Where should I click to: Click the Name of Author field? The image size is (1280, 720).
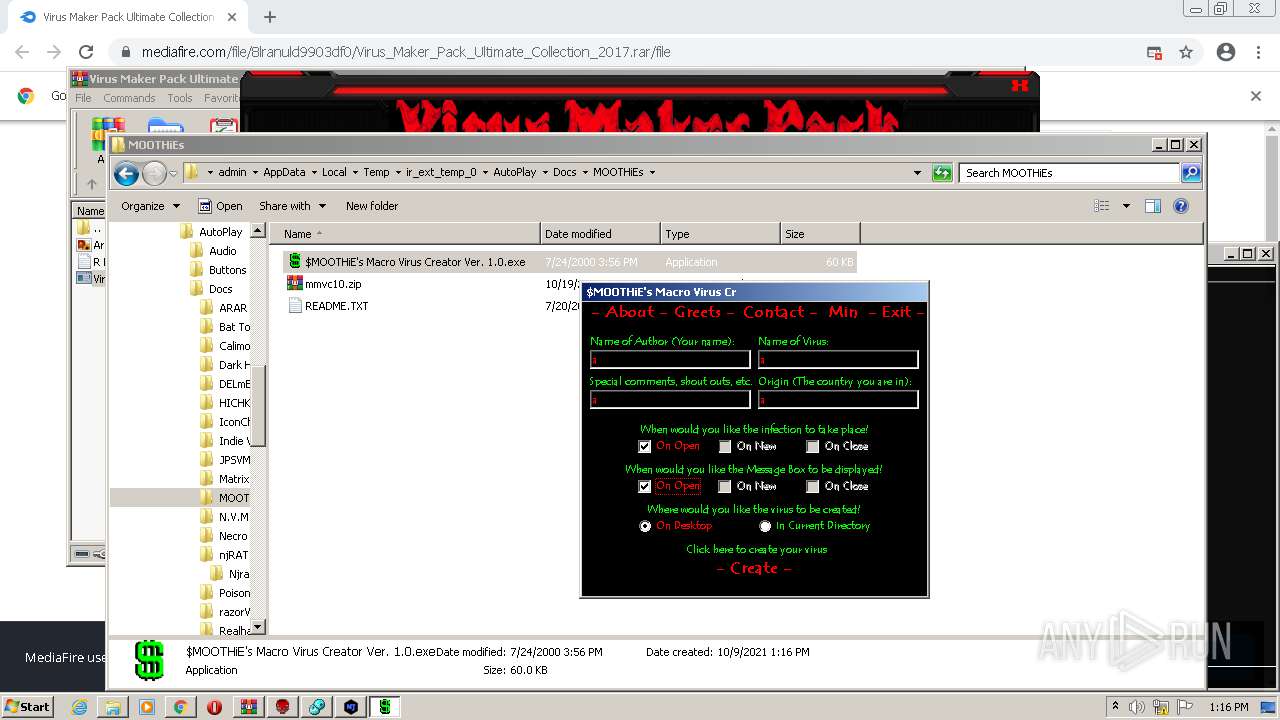(669, 360)
